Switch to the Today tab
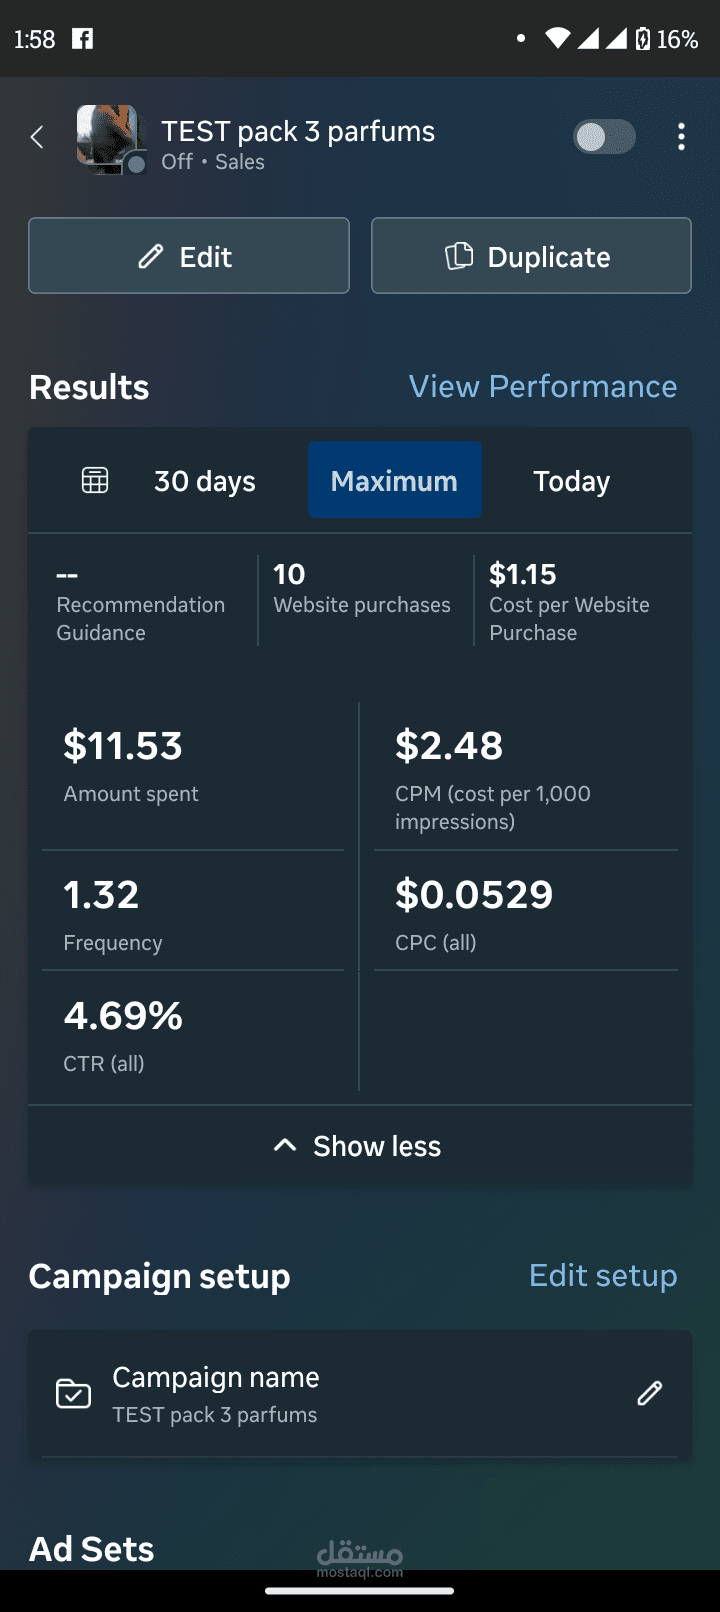The height and width of the screenshot is (1612, 720). [x=570, y=480]
